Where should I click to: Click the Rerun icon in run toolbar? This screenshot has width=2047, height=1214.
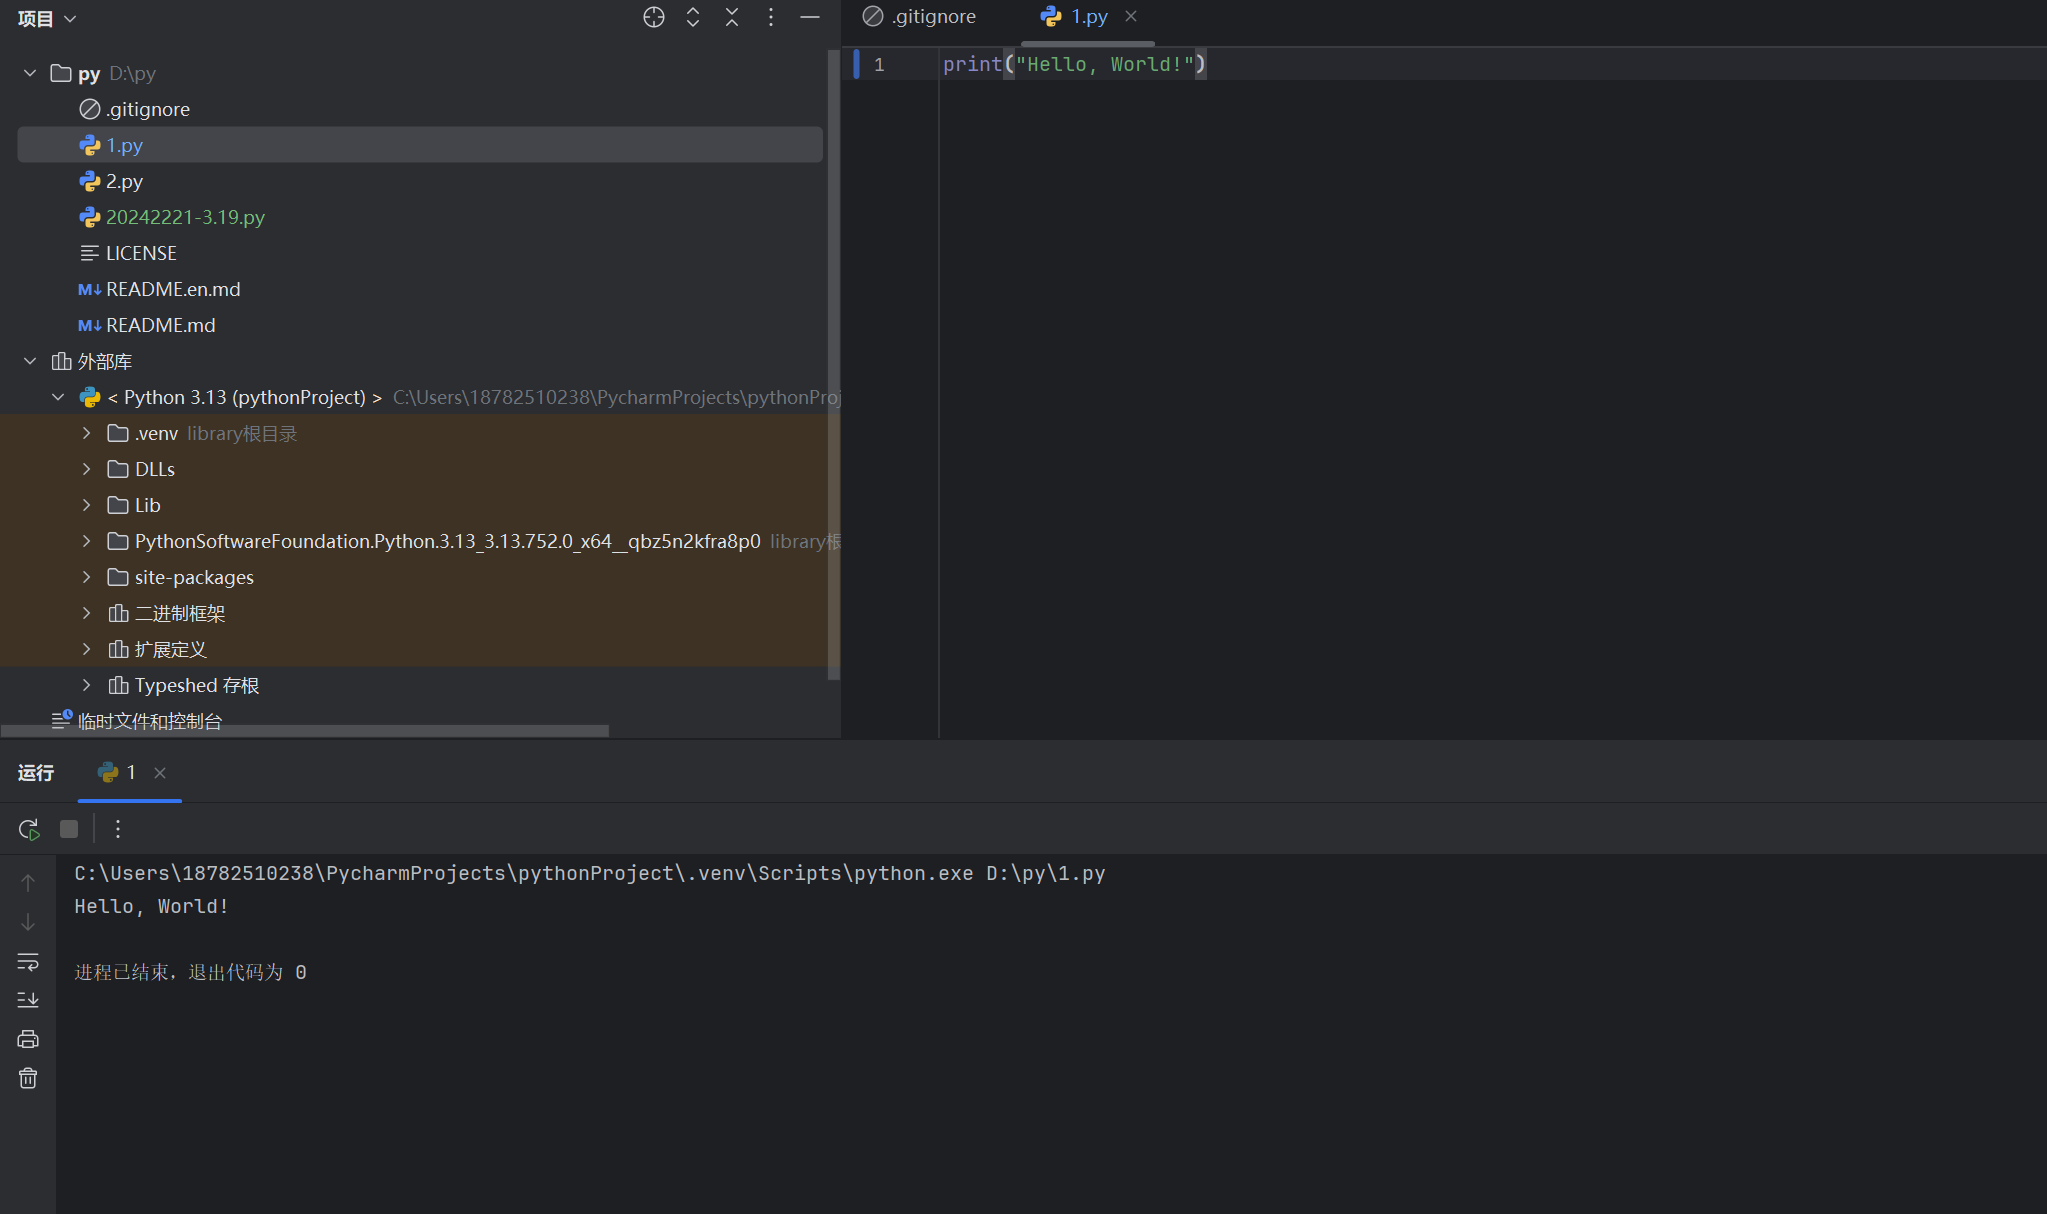[x=29, y=829]
